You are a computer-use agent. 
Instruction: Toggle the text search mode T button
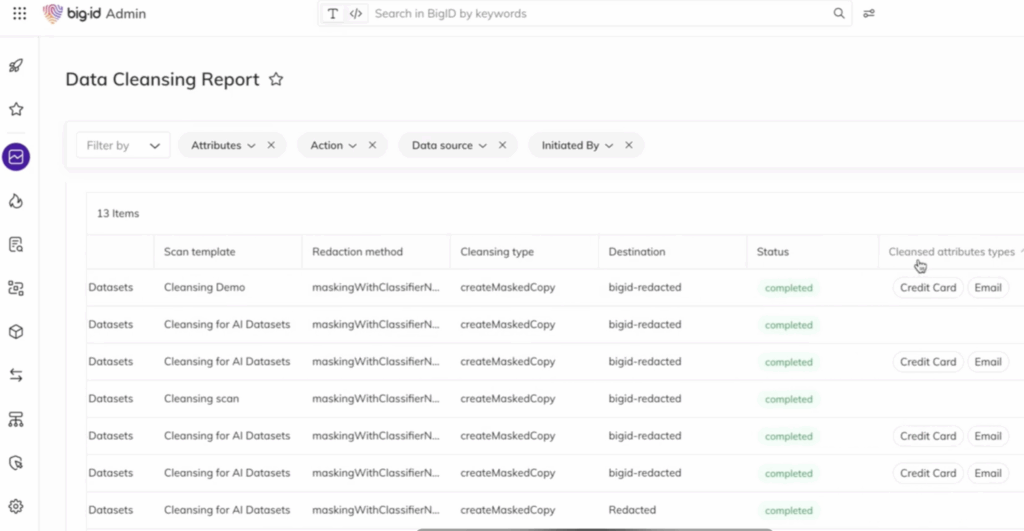point(333,14)
